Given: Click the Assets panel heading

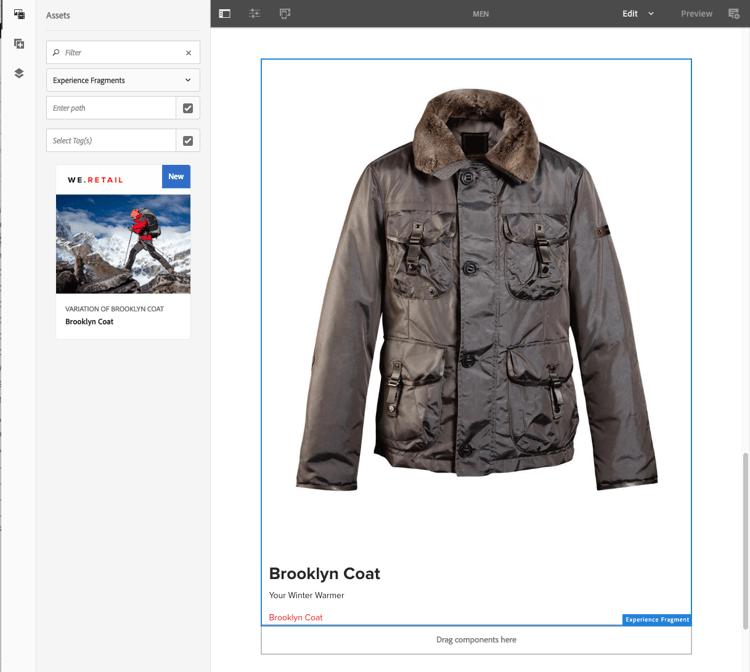Looking at the screenshot, I should coord(58,15).
